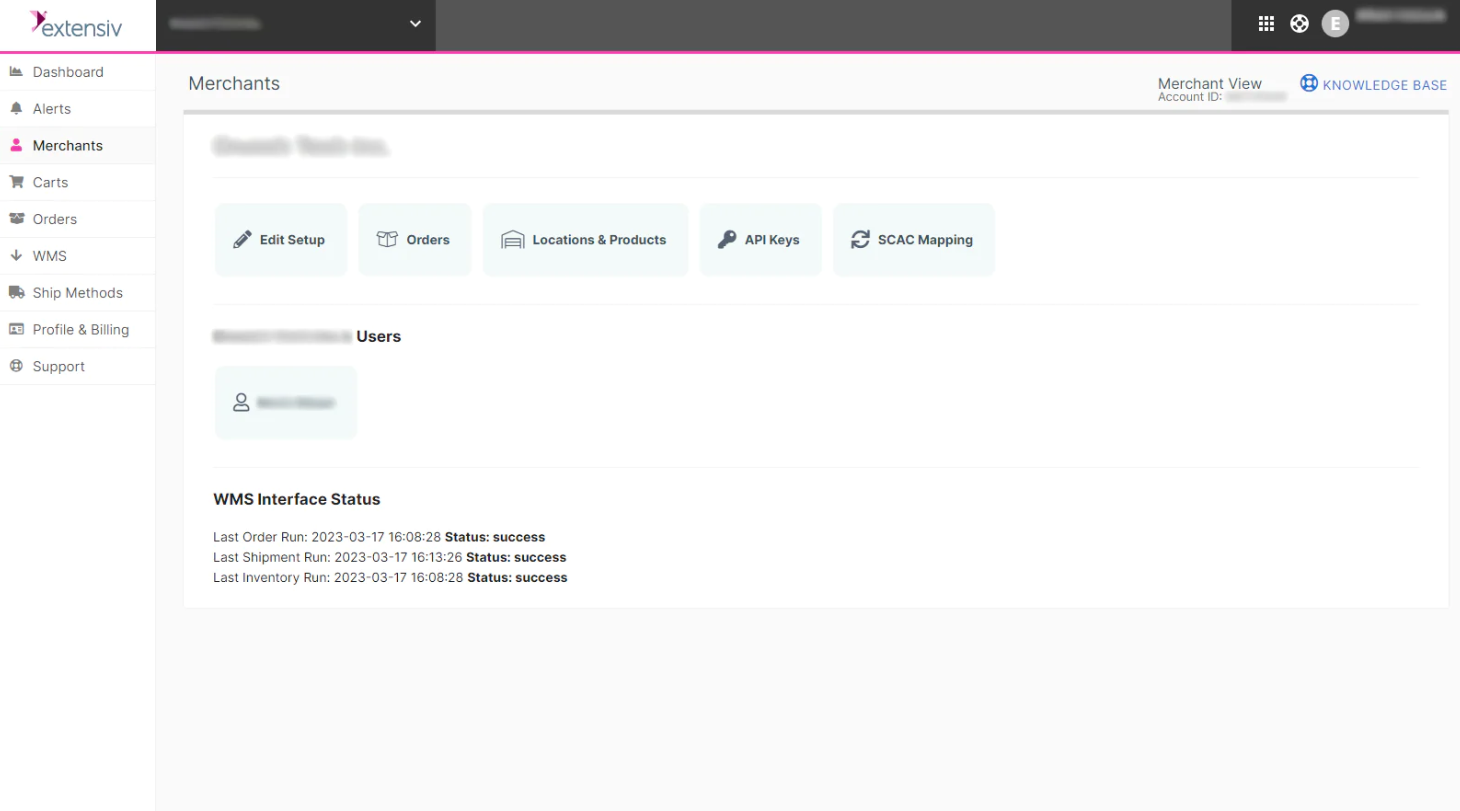Open the user profile avatar menu
Screen dimensions: 1460x811
tap(1335, 23)
